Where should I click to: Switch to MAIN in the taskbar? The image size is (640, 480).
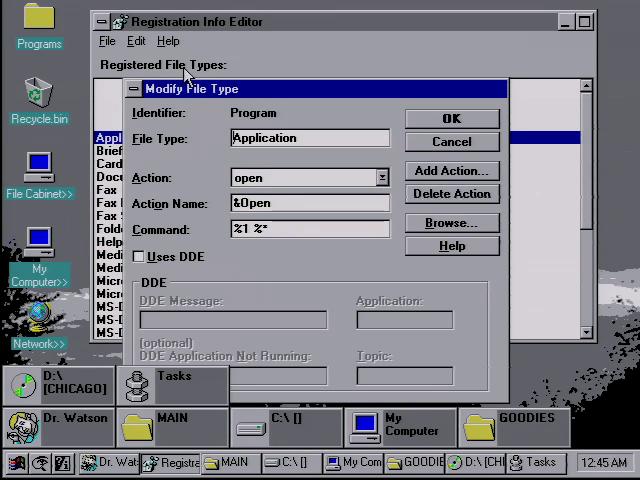(231, 463)
